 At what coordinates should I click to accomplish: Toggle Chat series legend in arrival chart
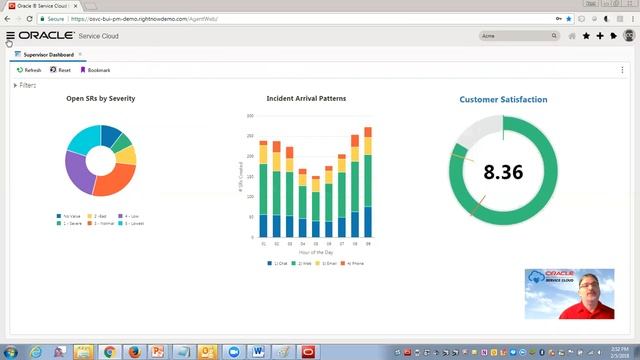point(277,263)
